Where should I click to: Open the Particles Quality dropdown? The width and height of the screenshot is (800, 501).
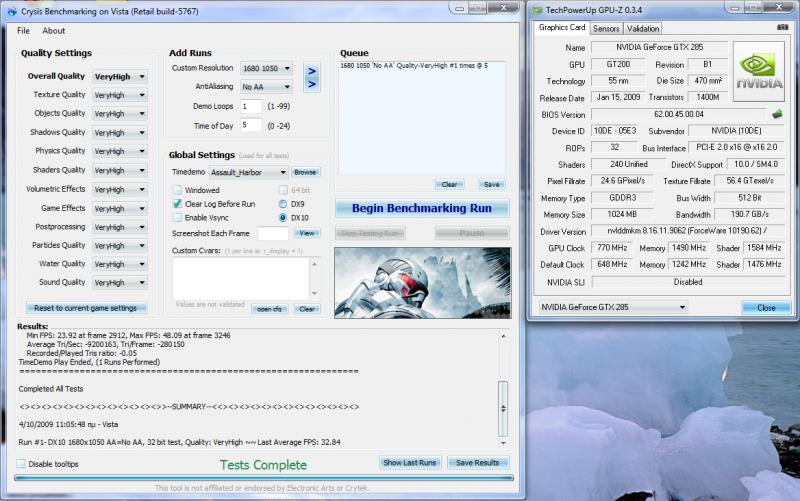click(x=120, y=245)
